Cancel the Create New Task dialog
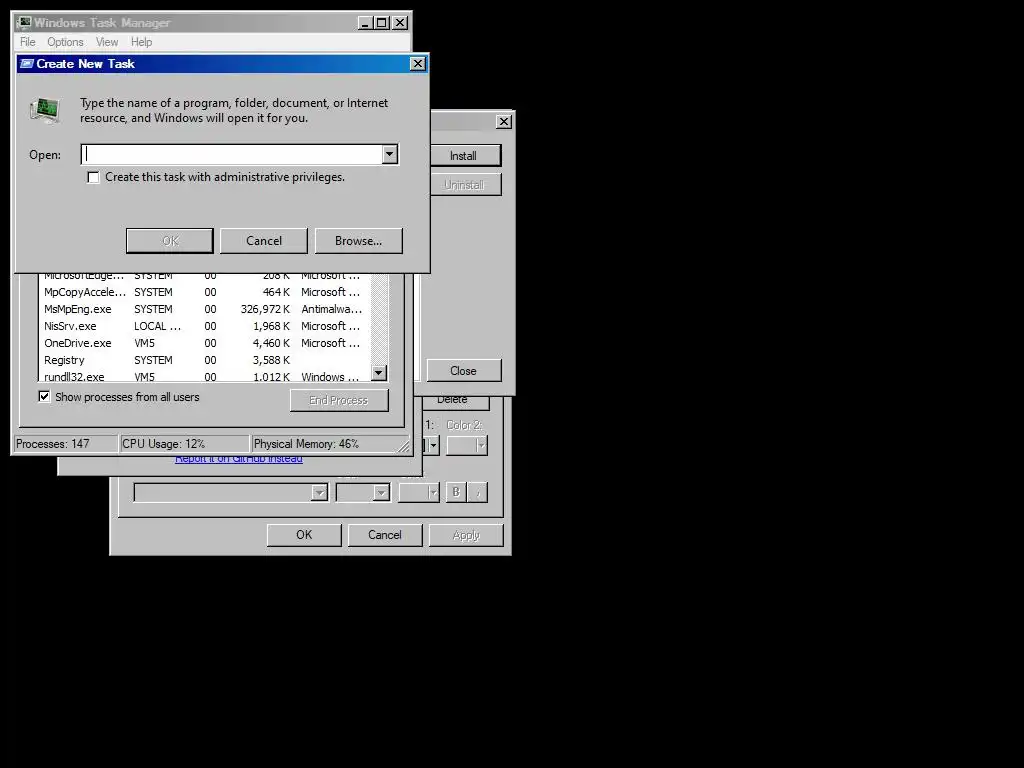This screenshot has width=1024, height=768. click(x=264, y=240)
